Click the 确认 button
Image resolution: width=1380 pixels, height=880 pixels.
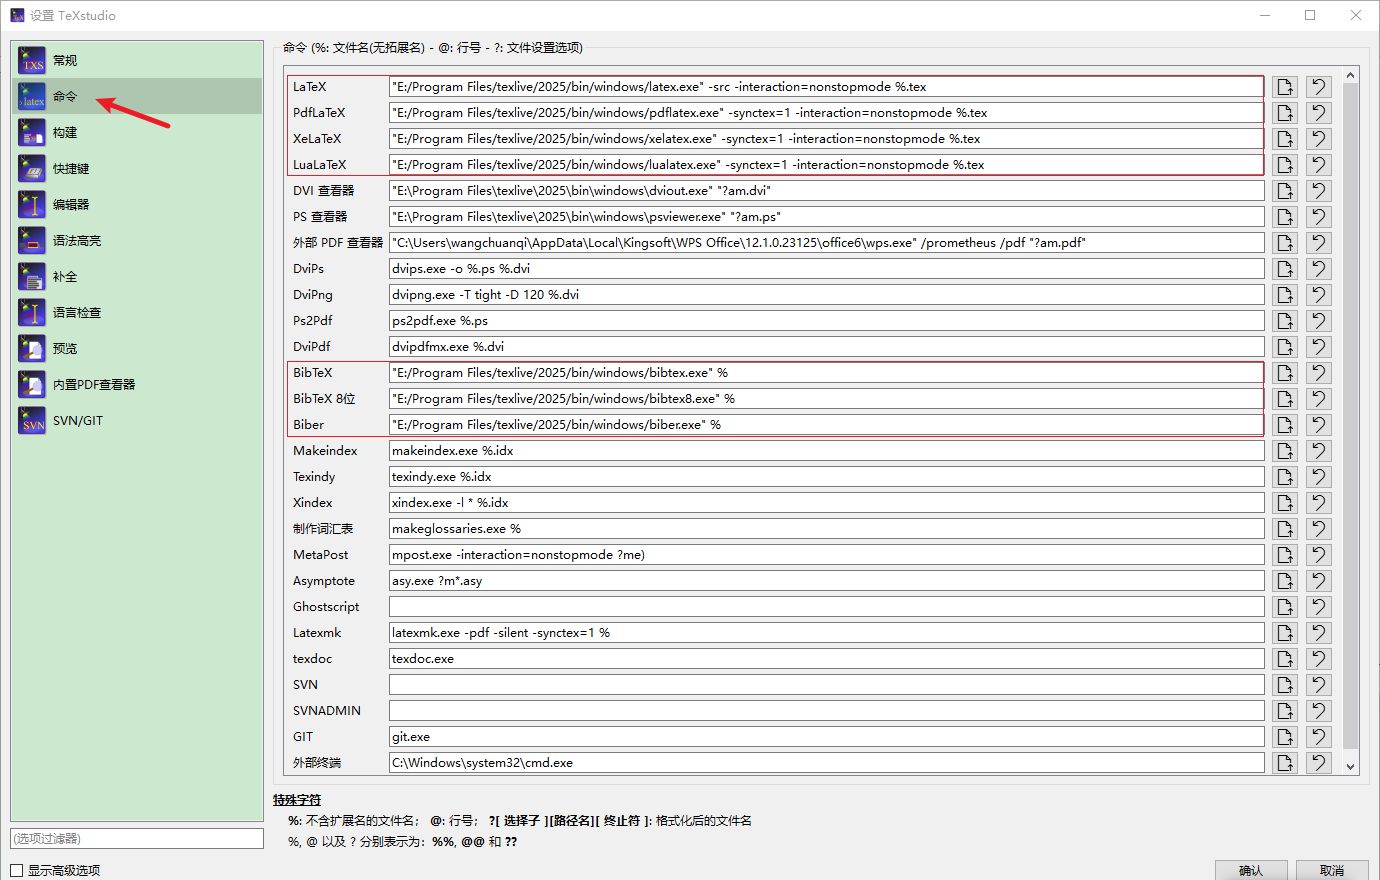tap(1251, 870)
